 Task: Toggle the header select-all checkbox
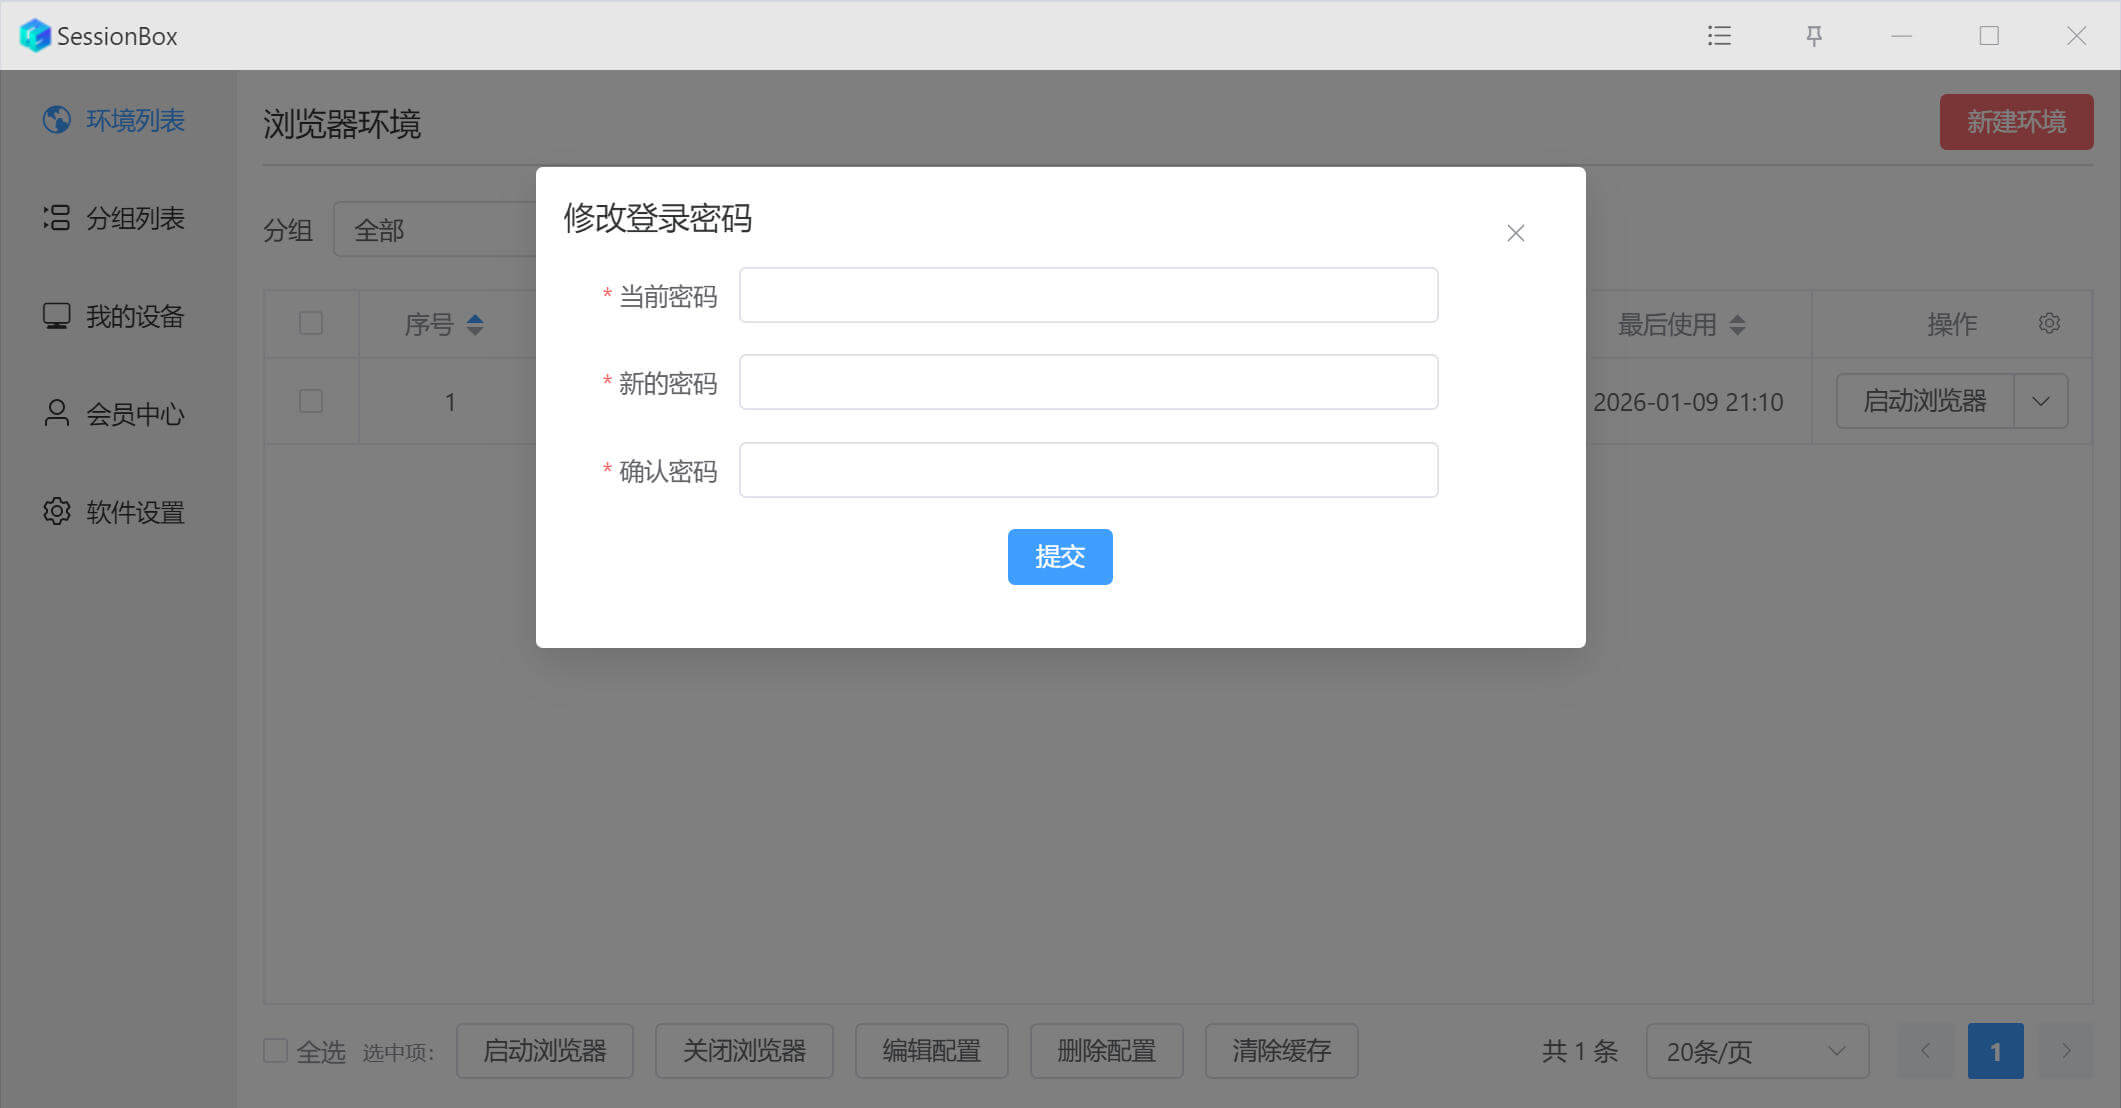(x=311, y=323)
